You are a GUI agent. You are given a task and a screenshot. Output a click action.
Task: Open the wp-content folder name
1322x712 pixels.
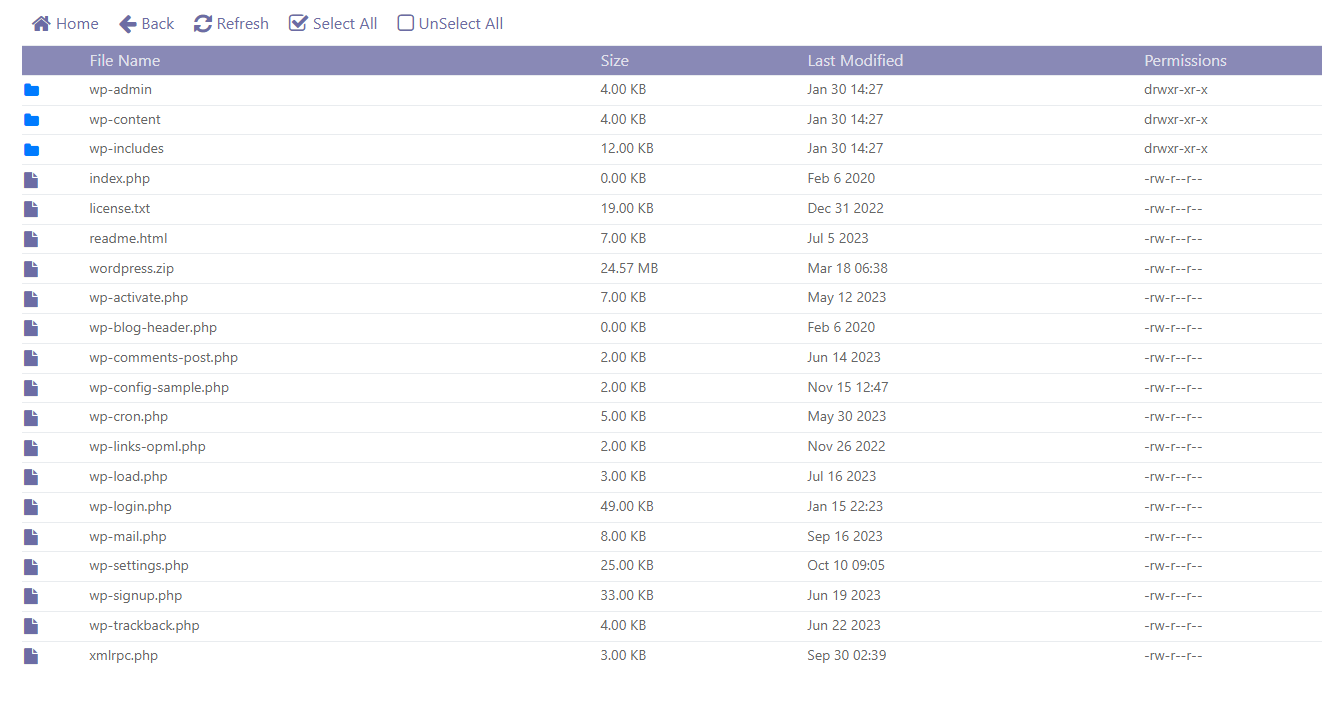pos(125,119)
